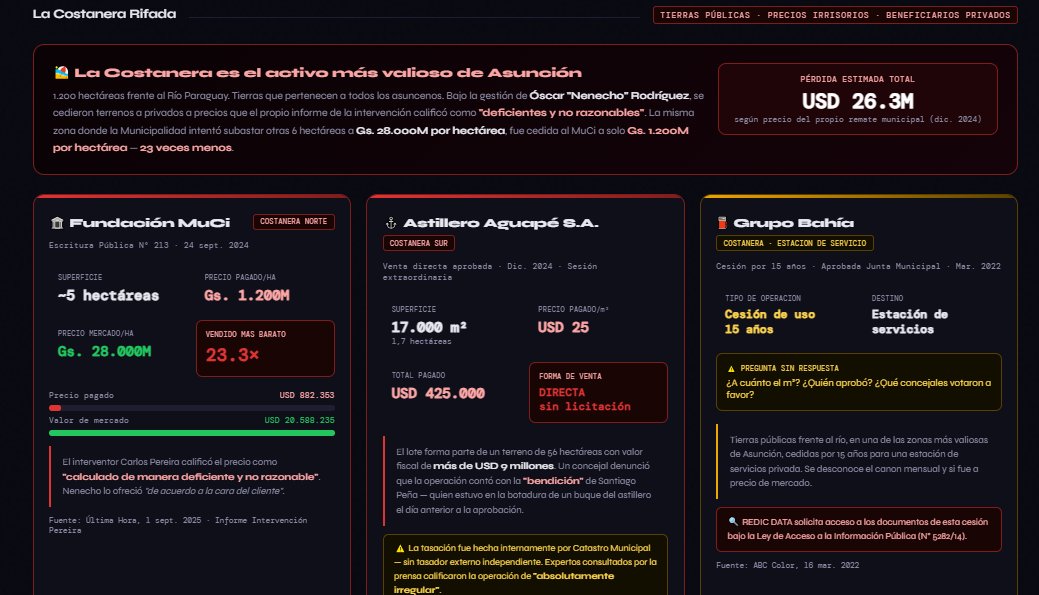
Task: Click the Estación de servicios destino value
Action: 910,321
